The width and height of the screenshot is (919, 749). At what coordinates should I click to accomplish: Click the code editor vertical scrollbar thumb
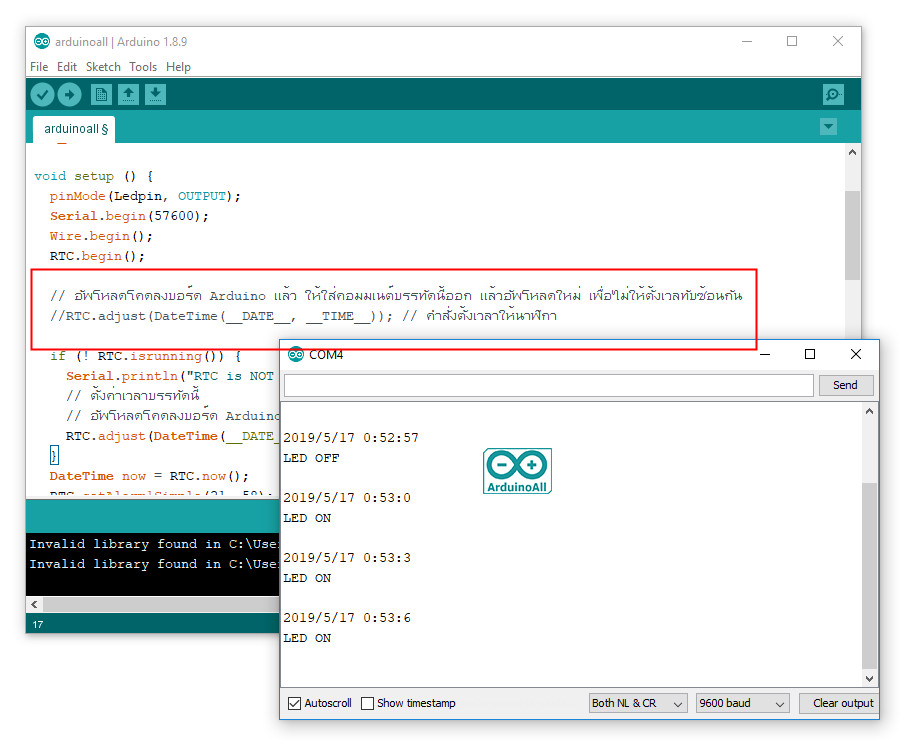tap(852, 235)
